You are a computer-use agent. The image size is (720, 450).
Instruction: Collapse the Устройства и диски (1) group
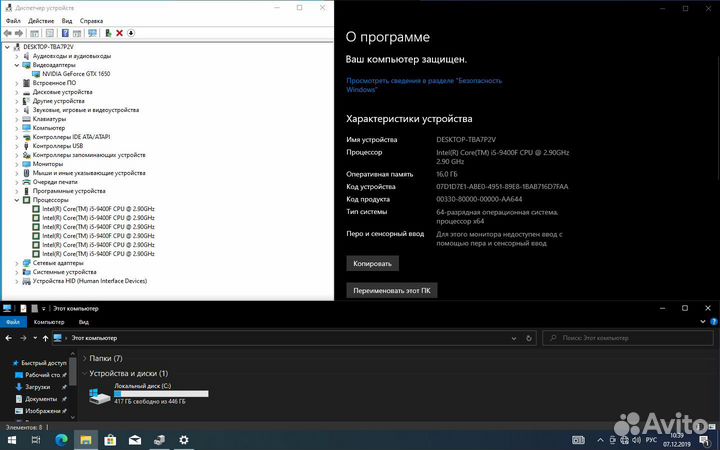pos(84,373)
